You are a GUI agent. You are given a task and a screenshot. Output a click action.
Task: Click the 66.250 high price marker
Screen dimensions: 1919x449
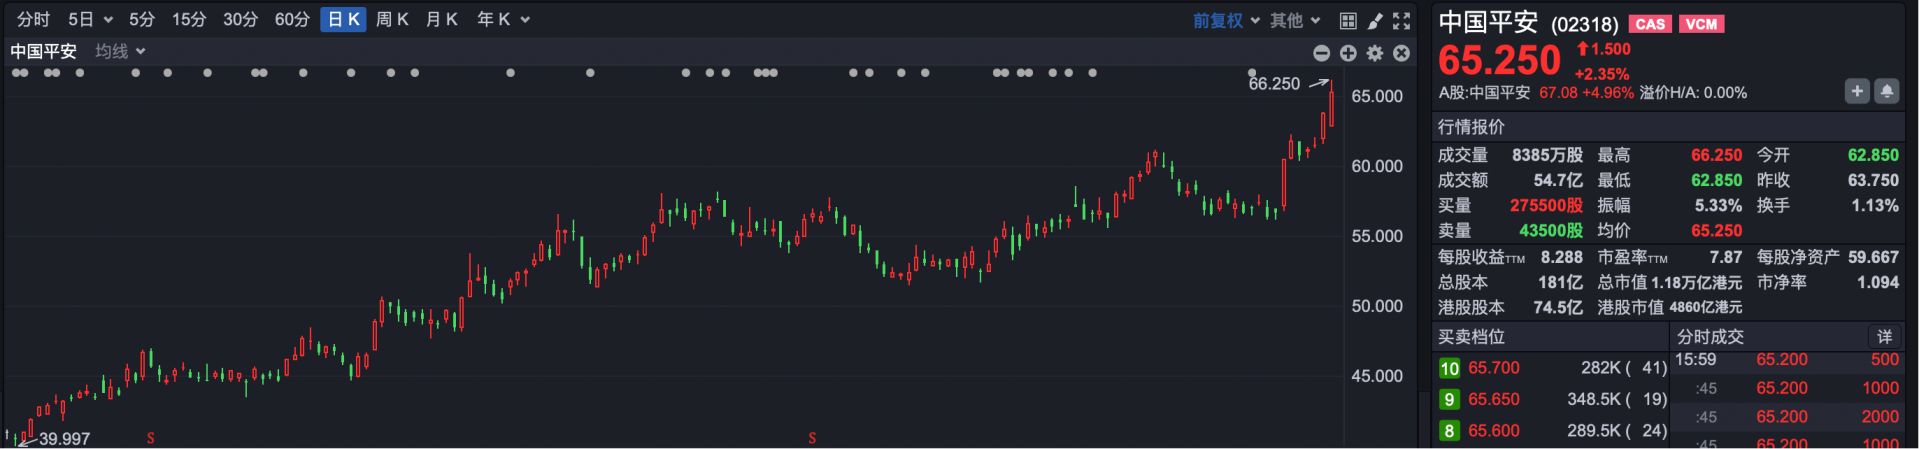[1274, 84]
